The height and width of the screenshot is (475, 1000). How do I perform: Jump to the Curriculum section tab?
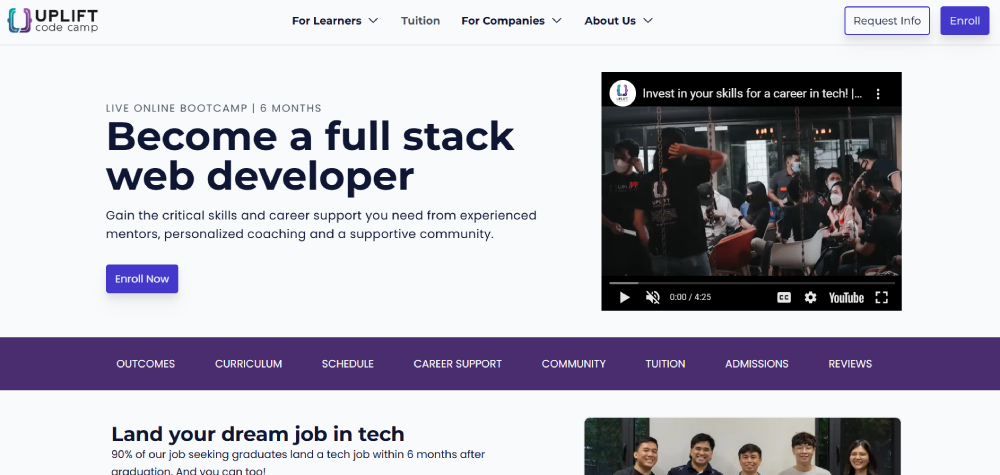pos(248,364)
